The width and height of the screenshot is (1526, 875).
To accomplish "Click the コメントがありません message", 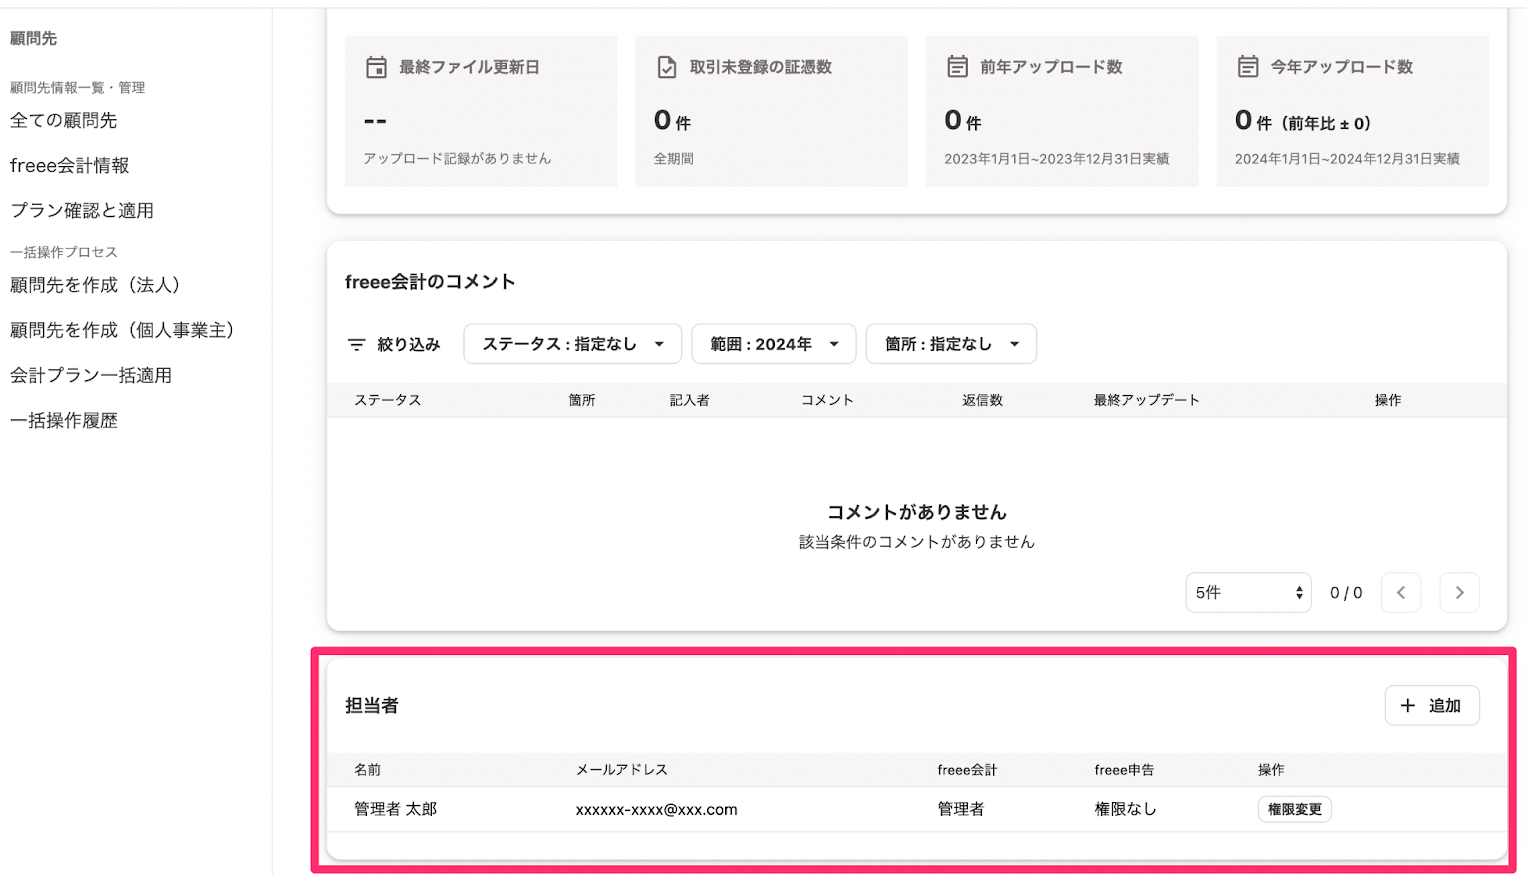I will (x=917, y=512).
